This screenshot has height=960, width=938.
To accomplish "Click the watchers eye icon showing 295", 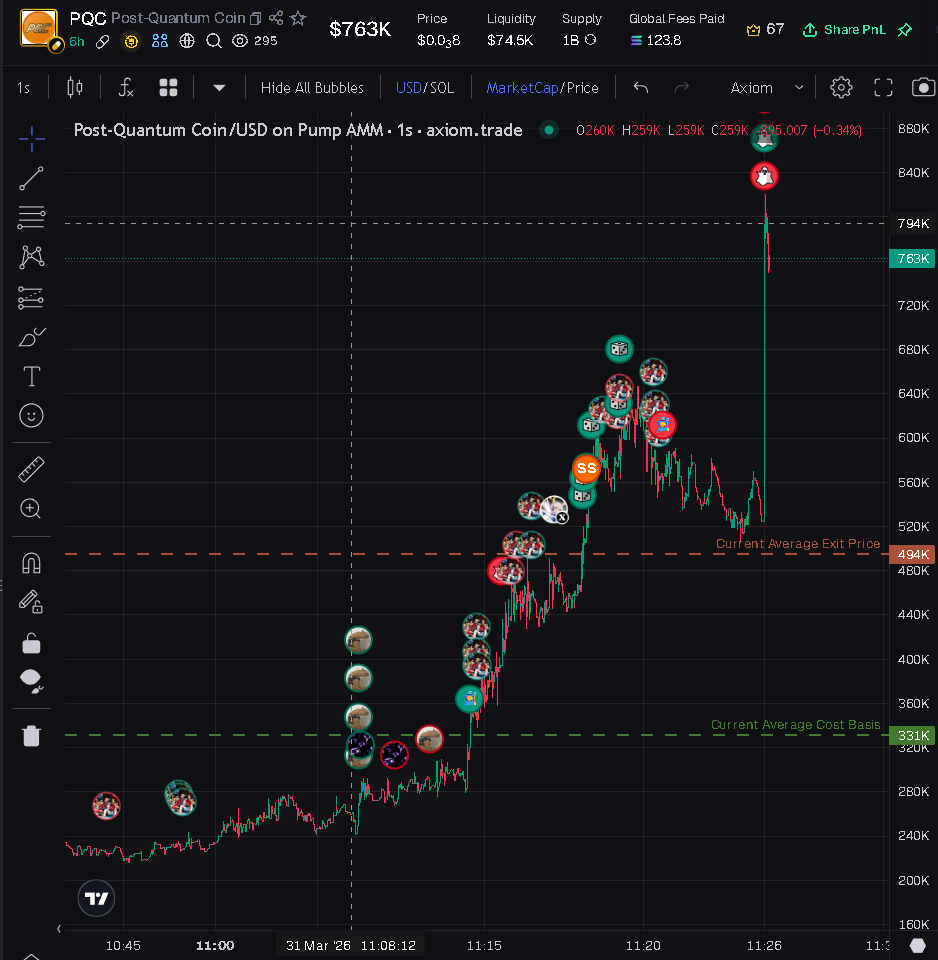I will tap(240, 41).
